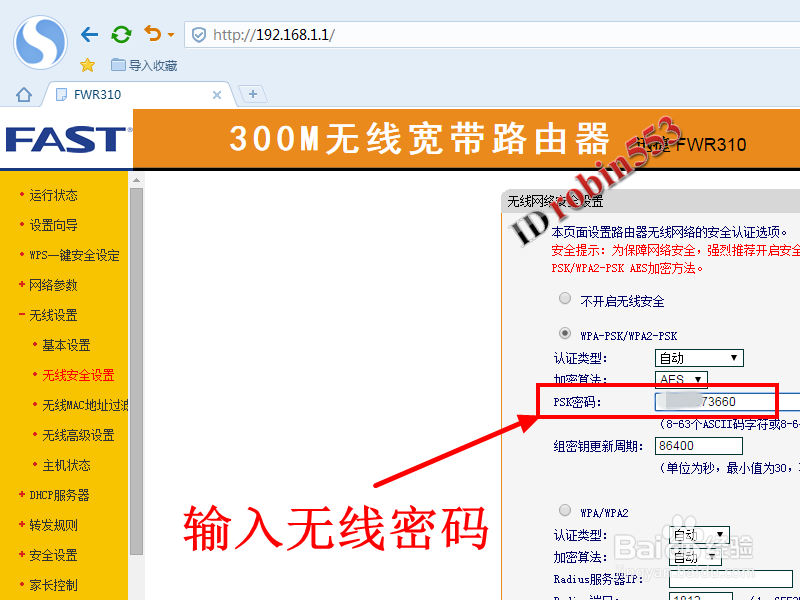800x600 pixels.
Task: Enable WPA-PSK/WPA2-PSK security mode
Action: pyautogui.click(x=563, y=333)
